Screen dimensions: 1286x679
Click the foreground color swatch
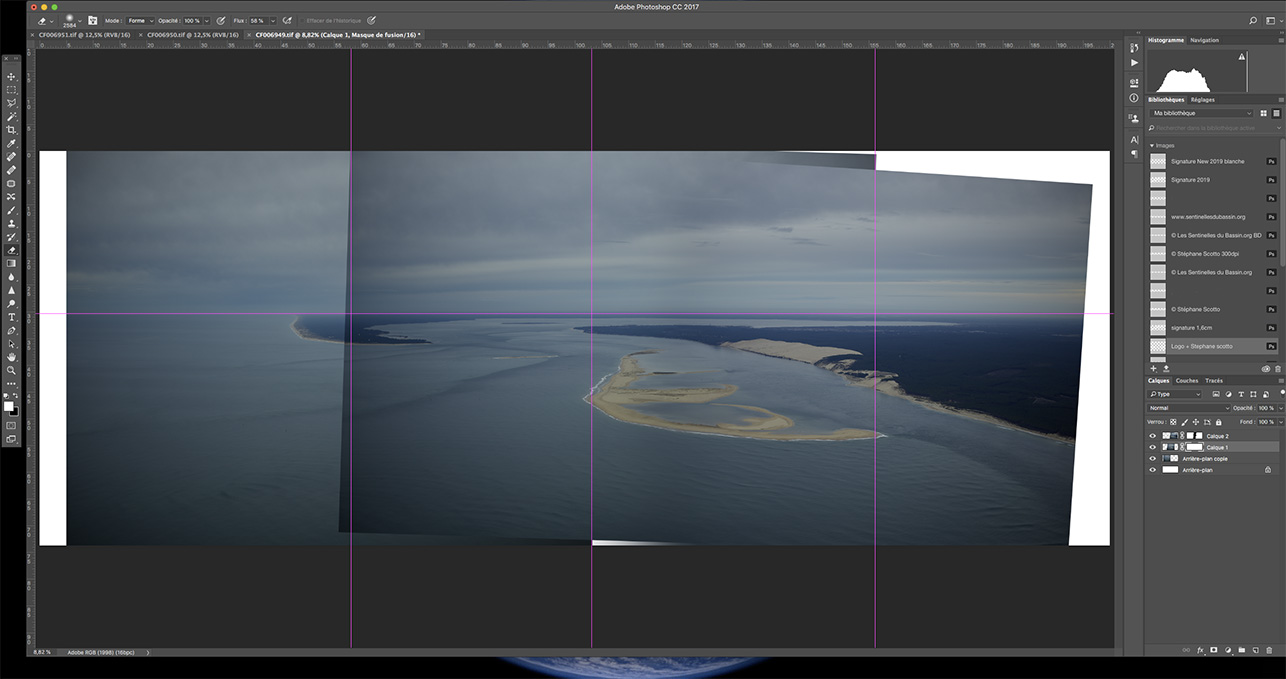tap(9, 407)
